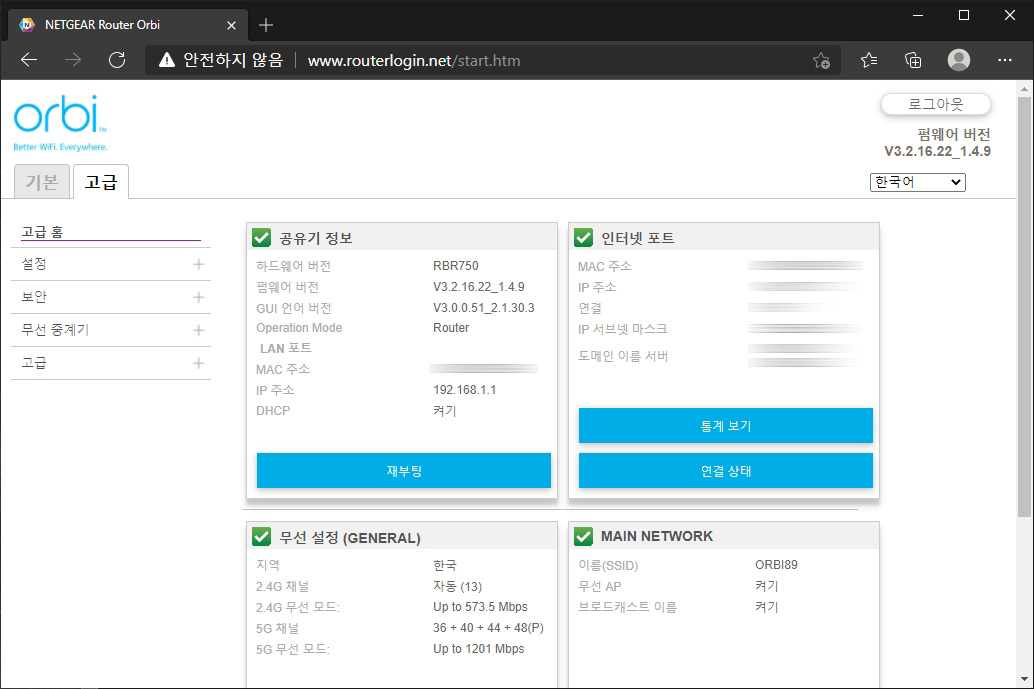Click the 재부팅 reboot button
The image size is (1034, 689).
[404, 471]
